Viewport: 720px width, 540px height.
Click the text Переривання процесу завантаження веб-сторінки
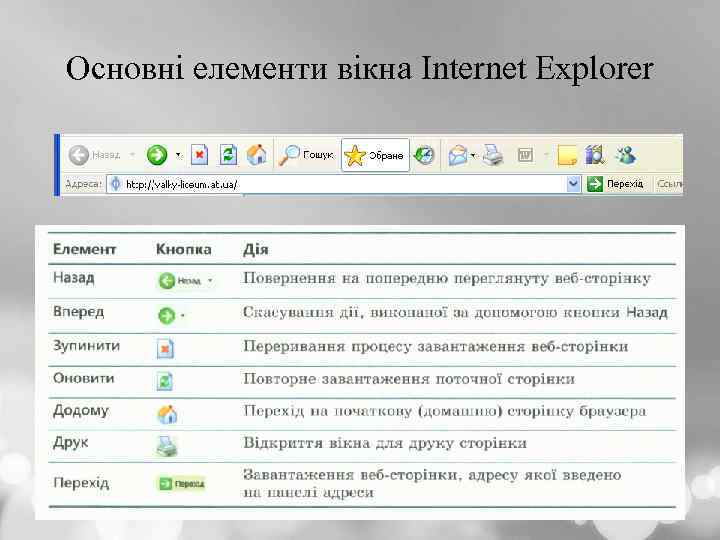tap(435, 346)
